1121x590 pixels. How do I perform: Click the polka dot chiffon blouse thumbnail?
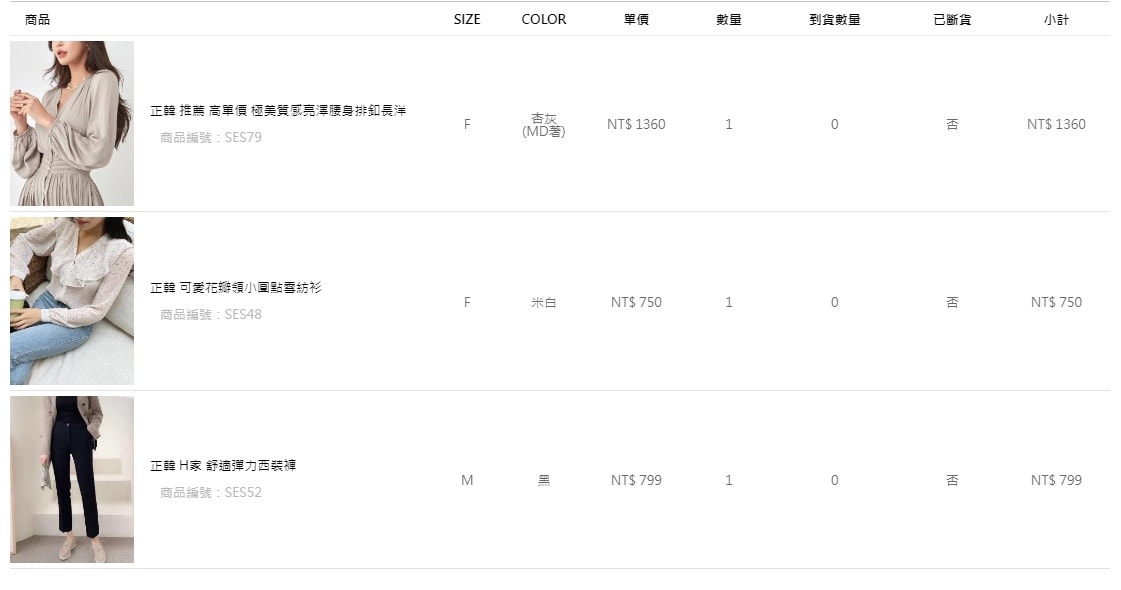72,301
